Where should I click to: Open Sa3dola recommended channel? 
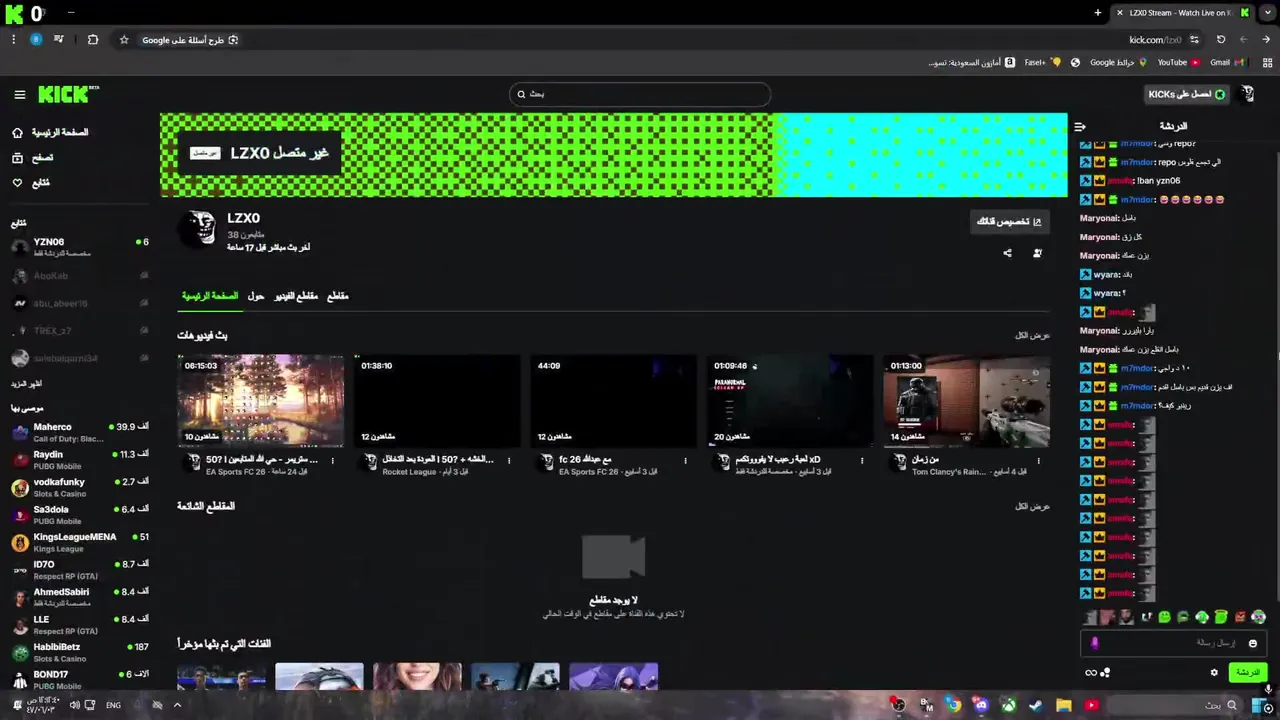tap(80, 515)
